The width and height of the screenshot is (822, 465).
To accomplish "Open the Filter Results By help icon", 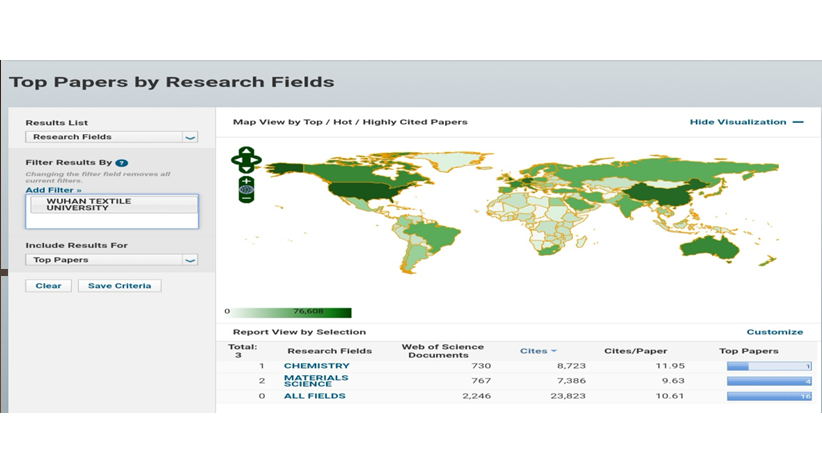I will click(122, 162).
